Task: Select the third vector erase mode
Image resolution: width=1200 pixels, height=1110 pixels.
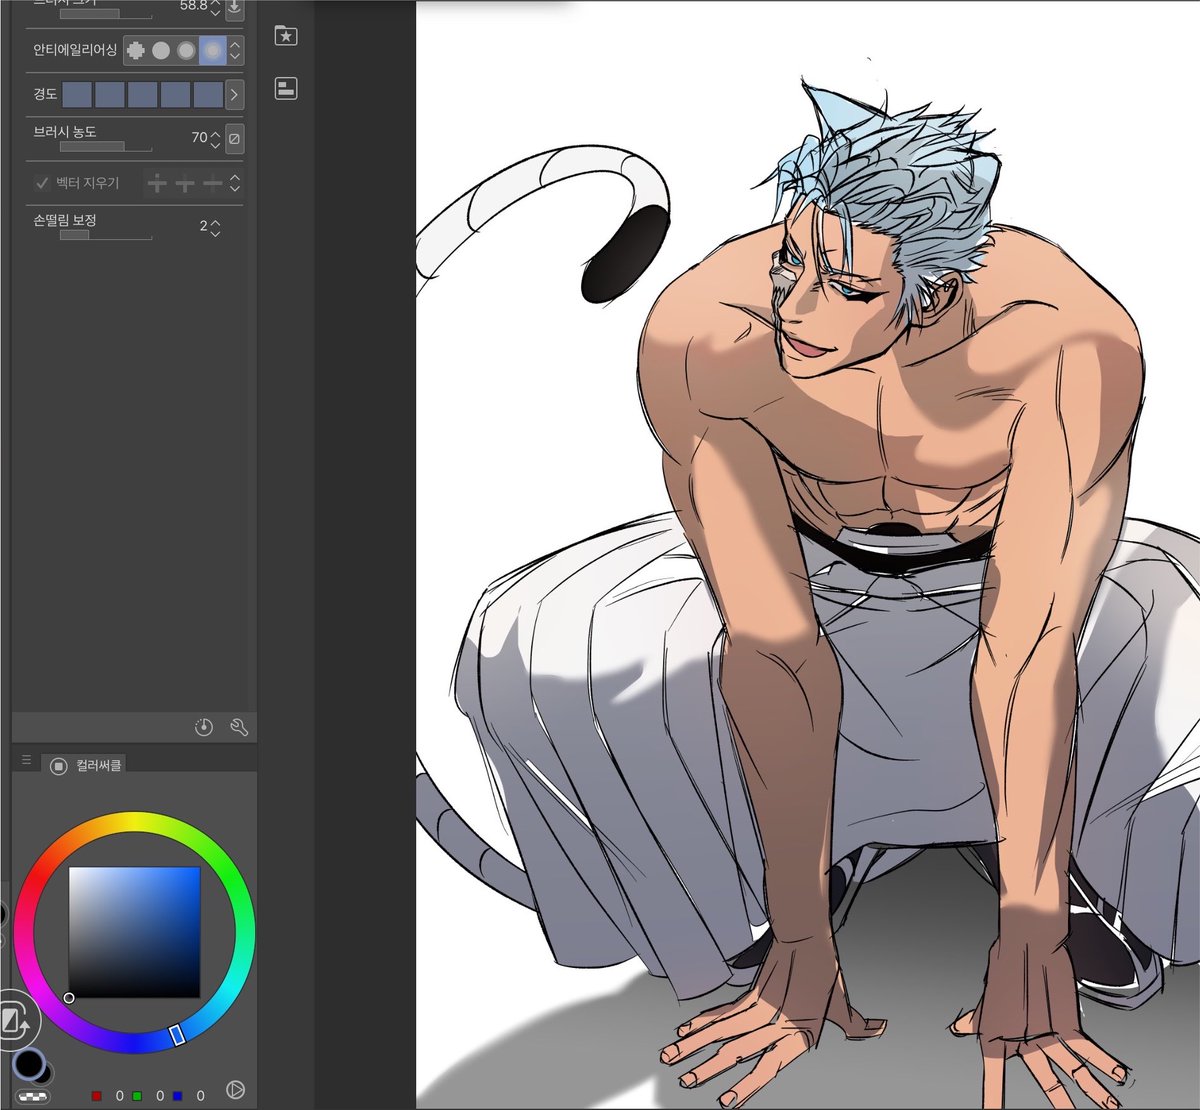Action: 212,183
